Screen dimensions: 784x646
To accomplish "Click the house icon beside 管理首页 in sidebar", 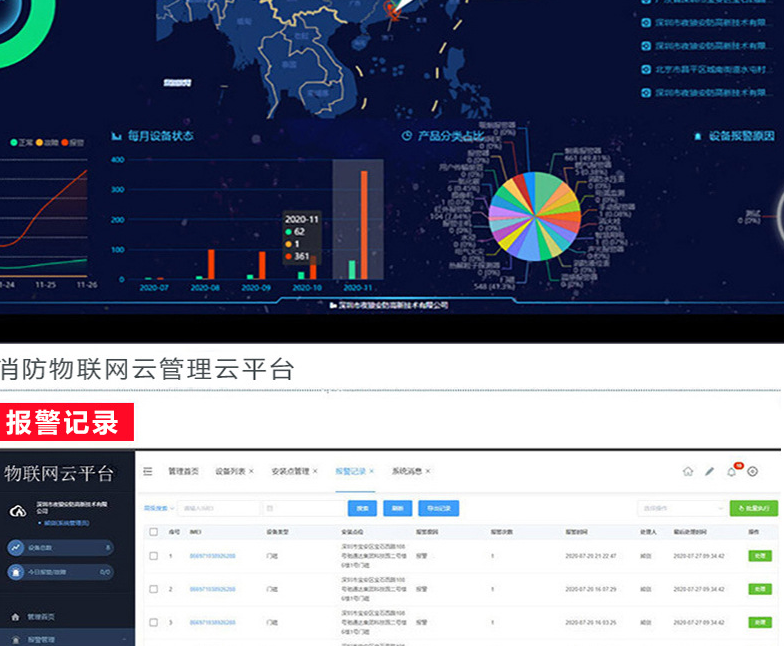I will tap(16, 616).
